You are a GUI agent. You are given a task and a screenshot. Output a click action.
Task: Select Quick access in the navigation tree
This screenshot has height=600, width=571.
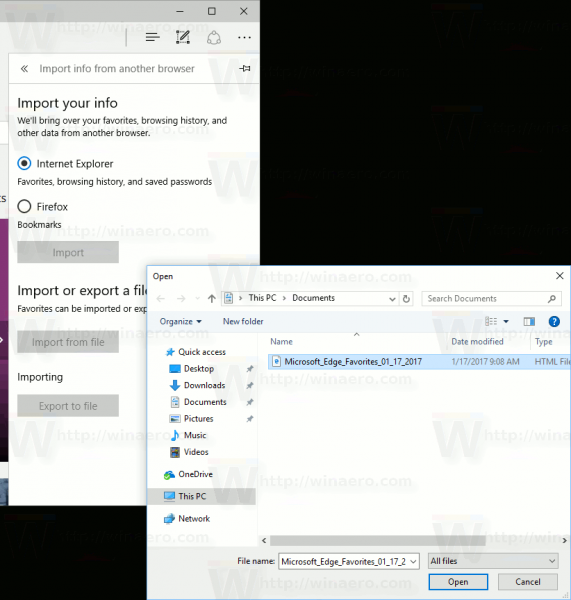pyautogui.click(x=196, y=352)
